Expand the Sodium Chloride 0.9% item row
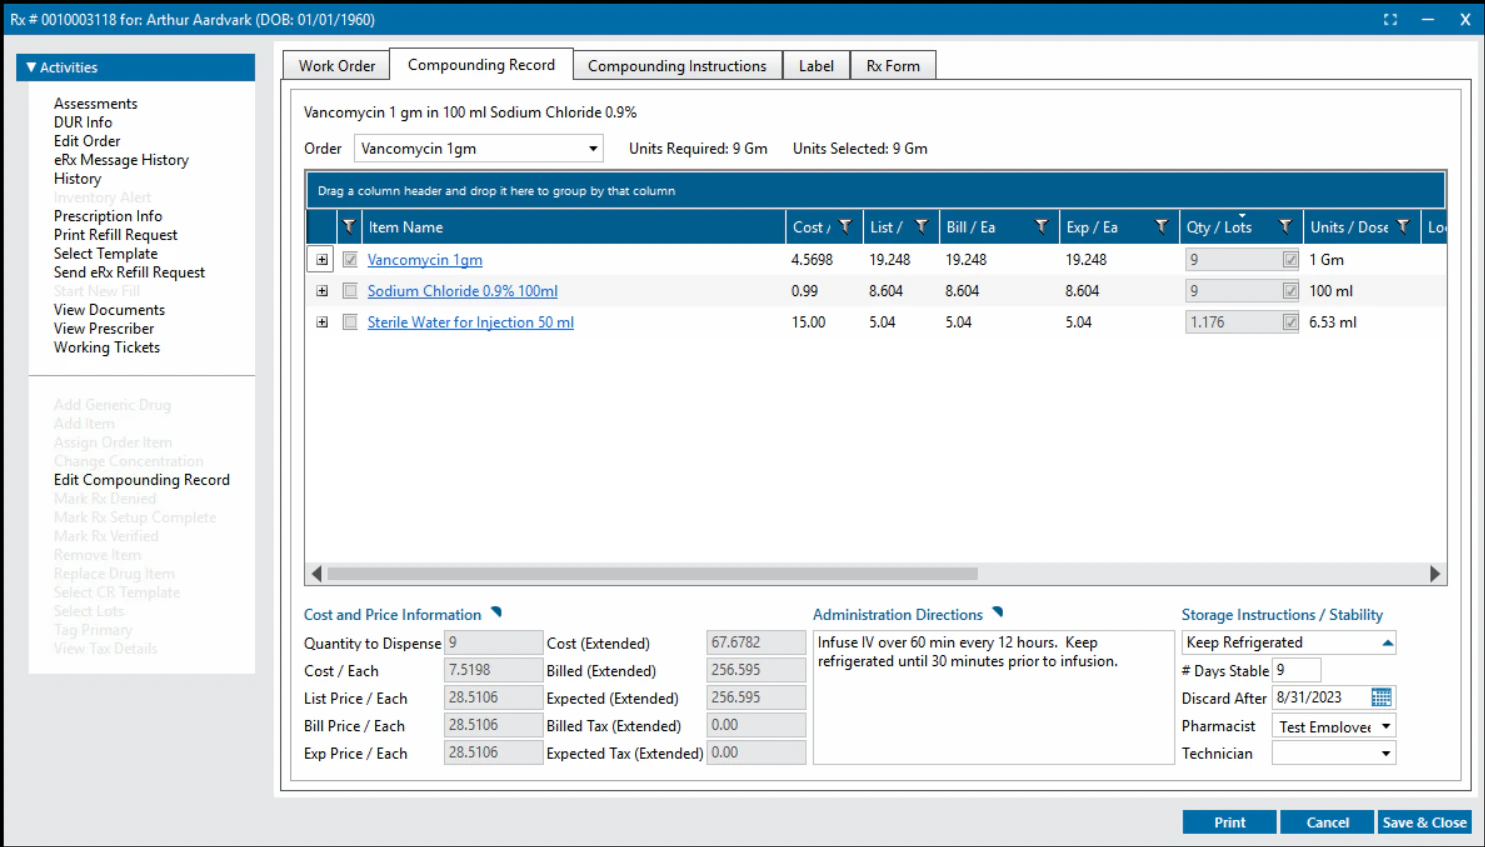The height and width of the screenshot is (847, 1485). 321,290
